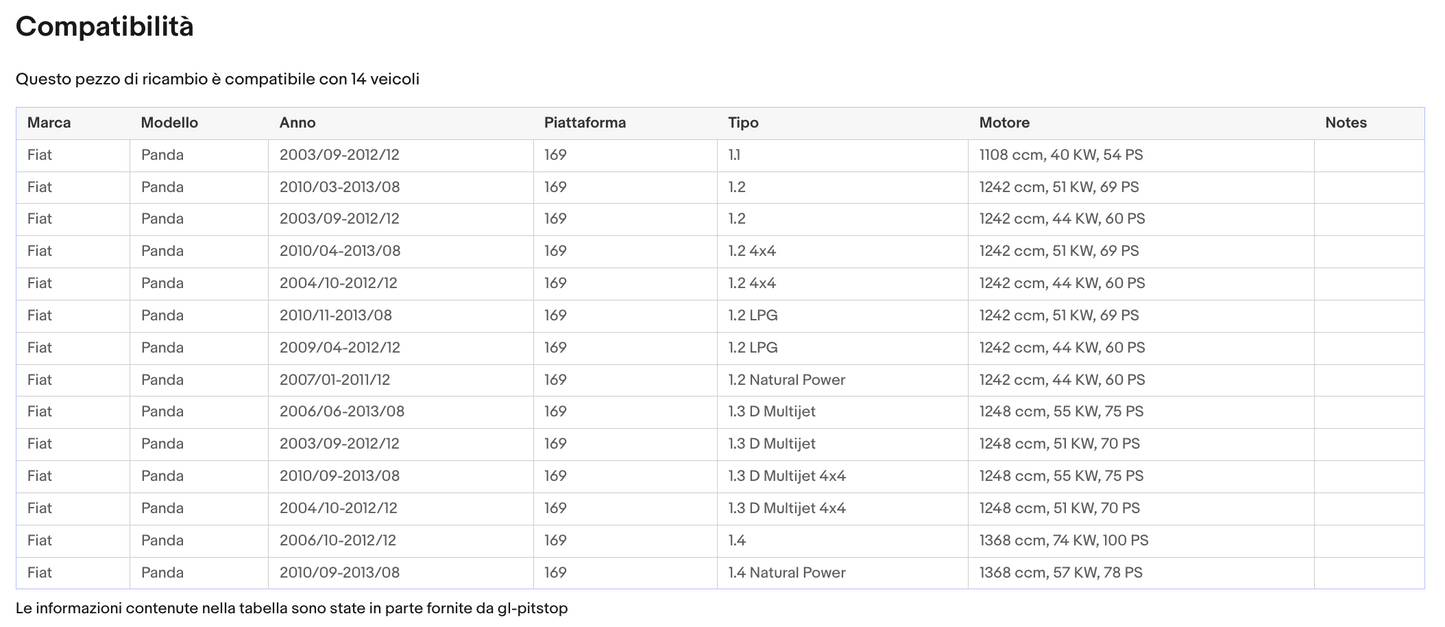Click the Compatibilità section heading
This screenshot has height=627, width=1445.
[105, 27]
